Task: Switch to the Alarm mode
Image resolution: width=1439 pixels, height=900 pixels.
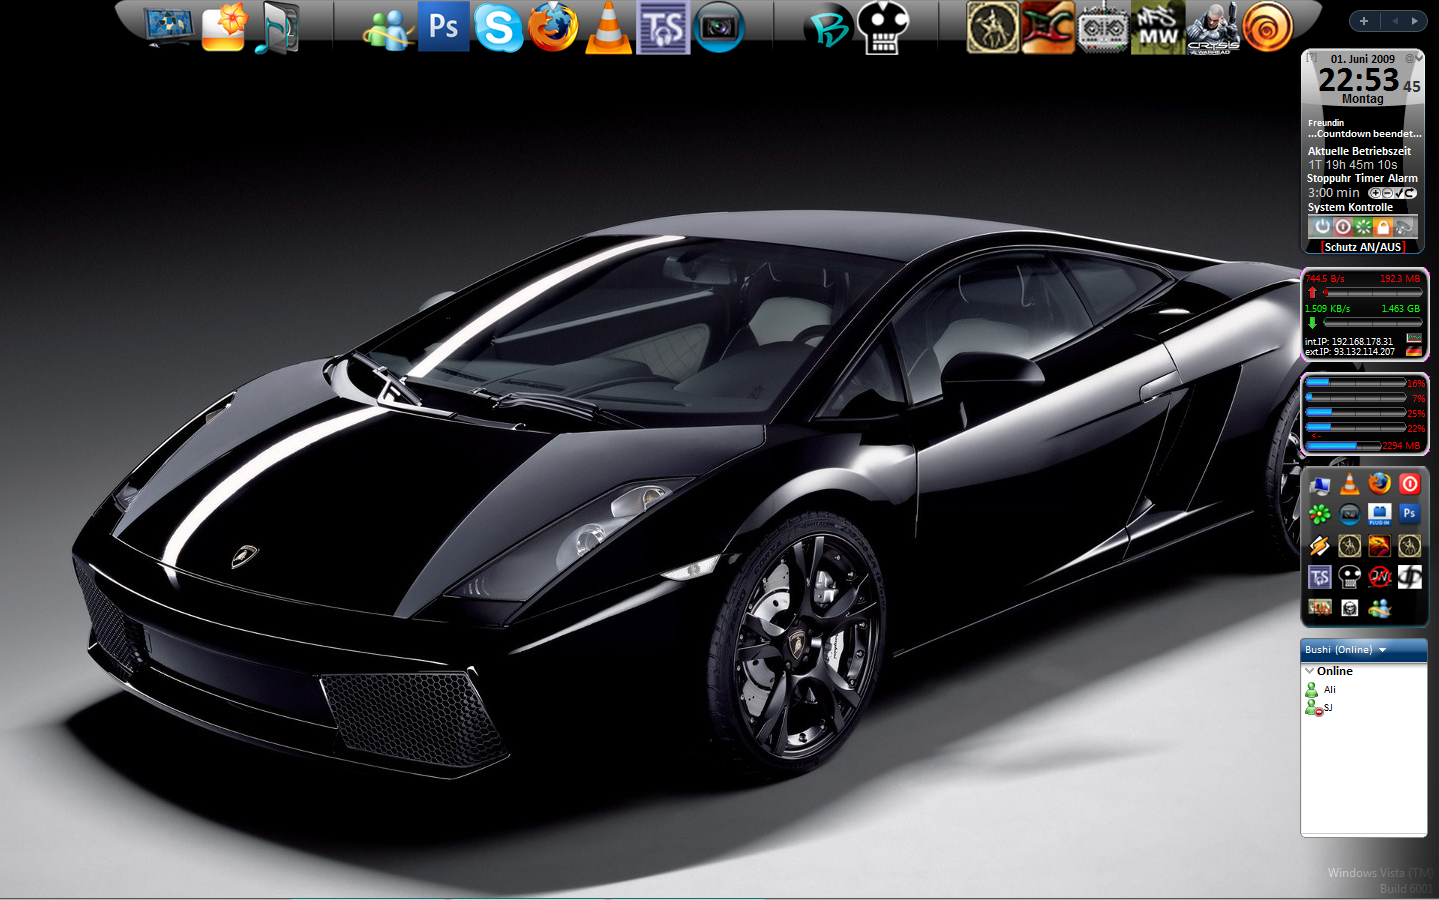Action: [1402, 178]
